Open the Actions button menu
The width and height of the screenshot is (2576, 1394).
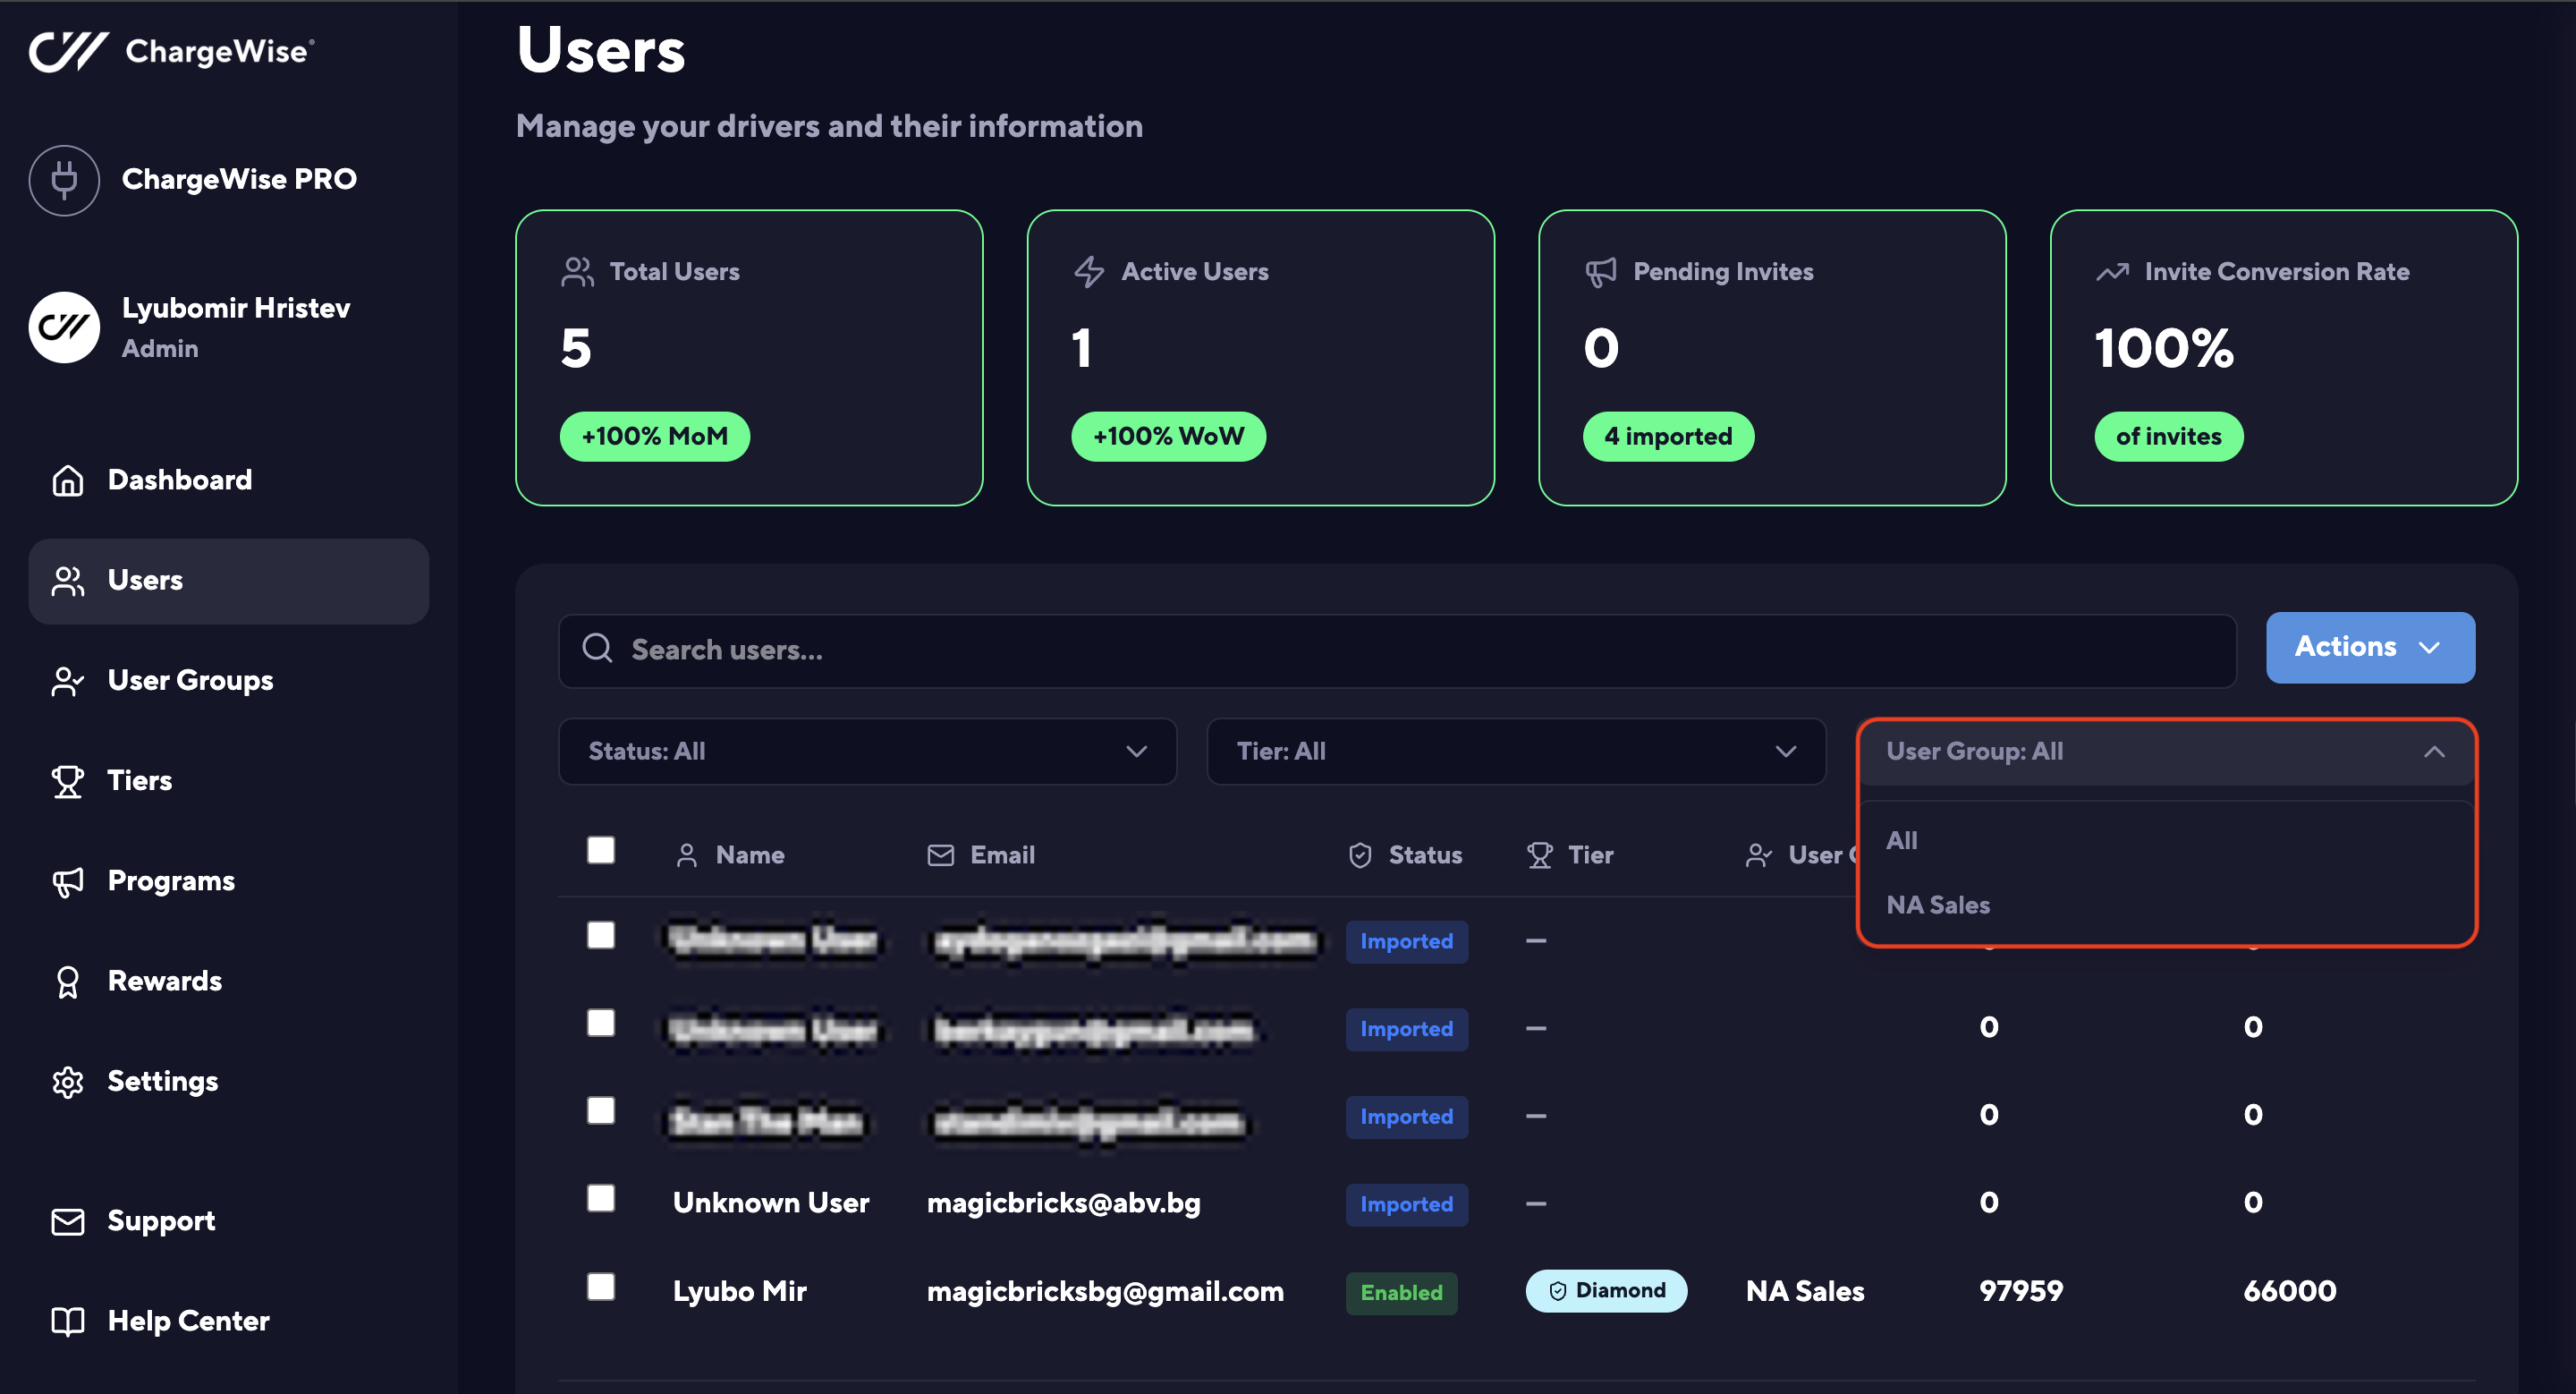[x=2369, y=648]
